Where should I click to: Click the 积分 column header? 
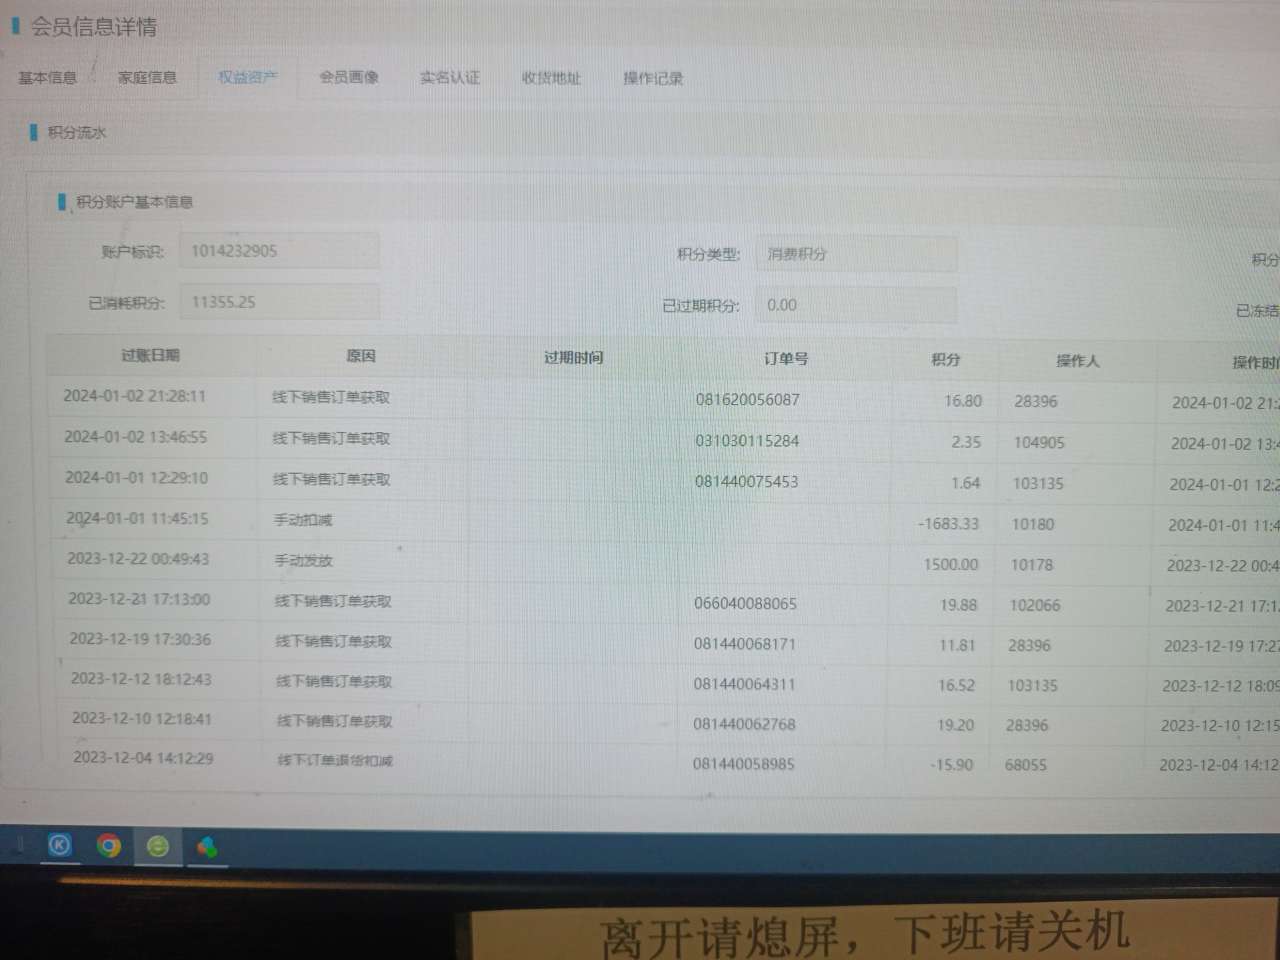pos(945,359)
